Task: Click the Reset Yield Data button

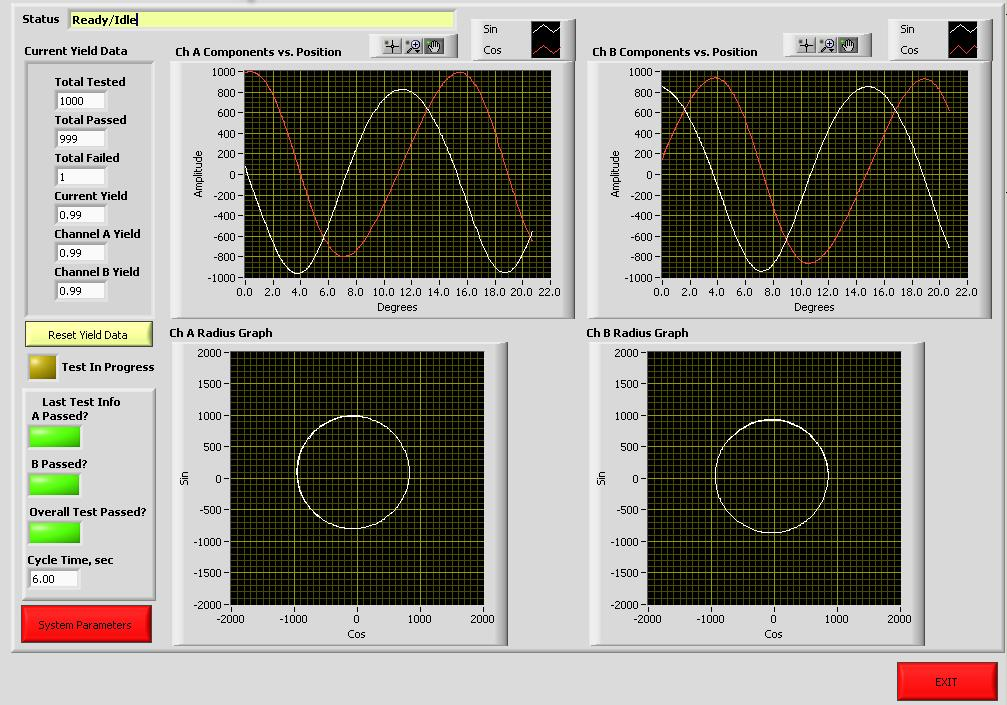Action: (x=89, y=335)
